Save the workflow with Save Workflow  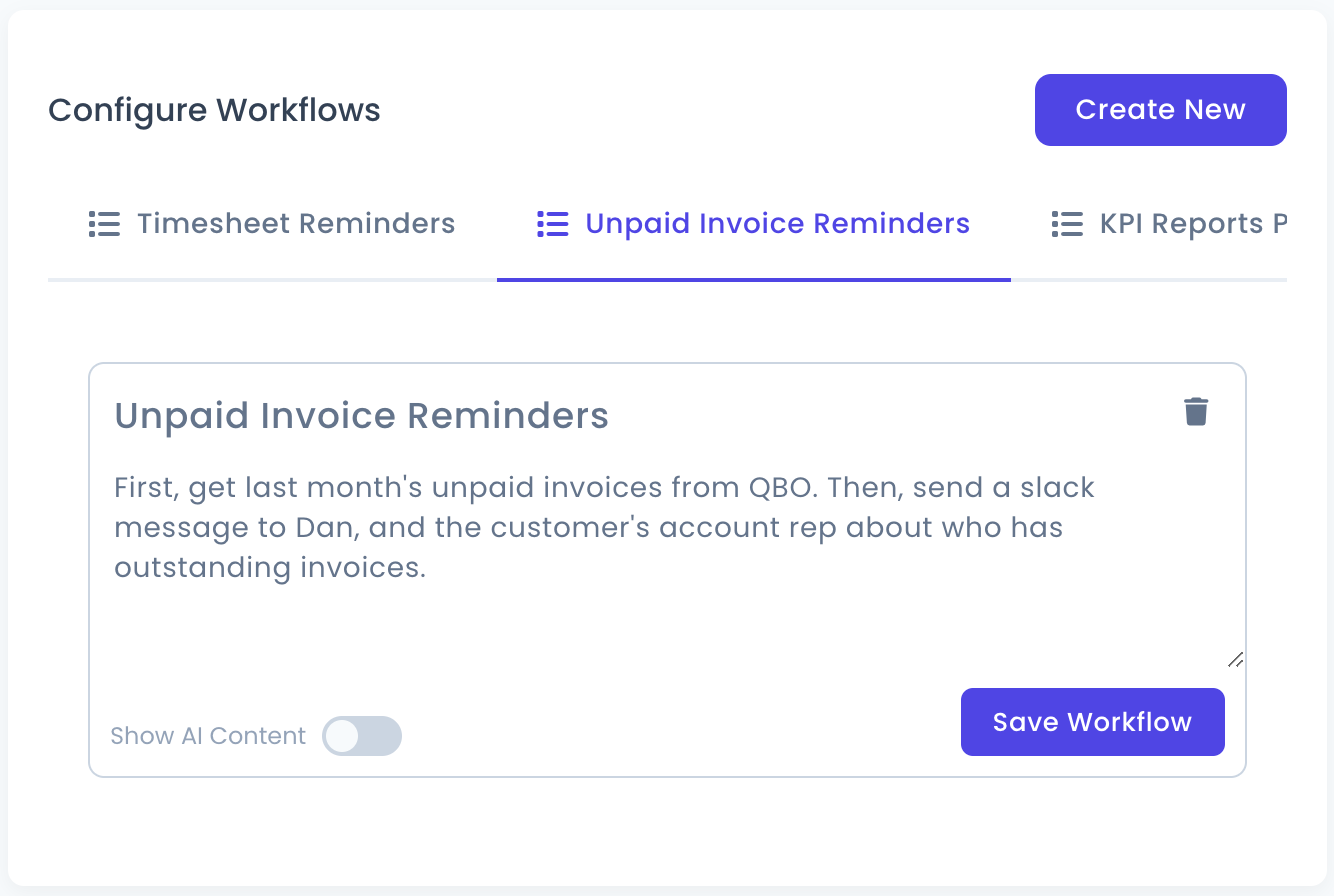[1092, 722]
